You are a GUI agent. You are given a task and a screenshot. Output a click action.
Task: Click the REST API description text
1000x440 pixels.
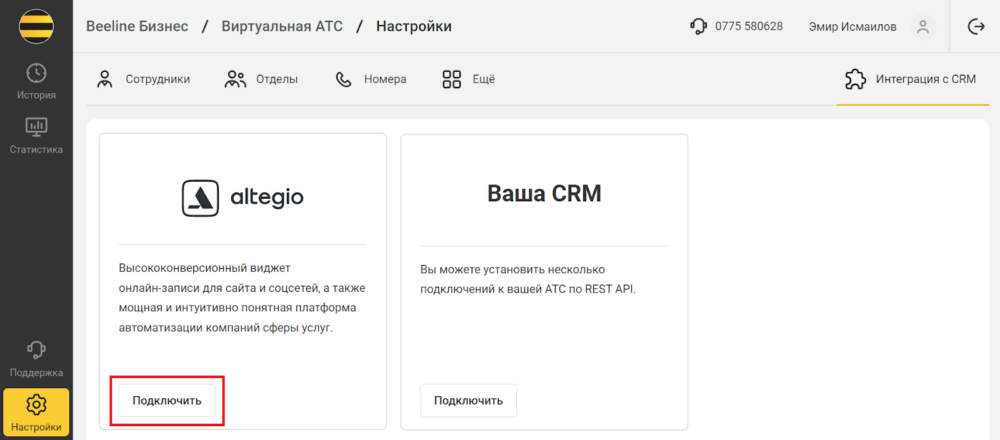(x=528, y=279)
